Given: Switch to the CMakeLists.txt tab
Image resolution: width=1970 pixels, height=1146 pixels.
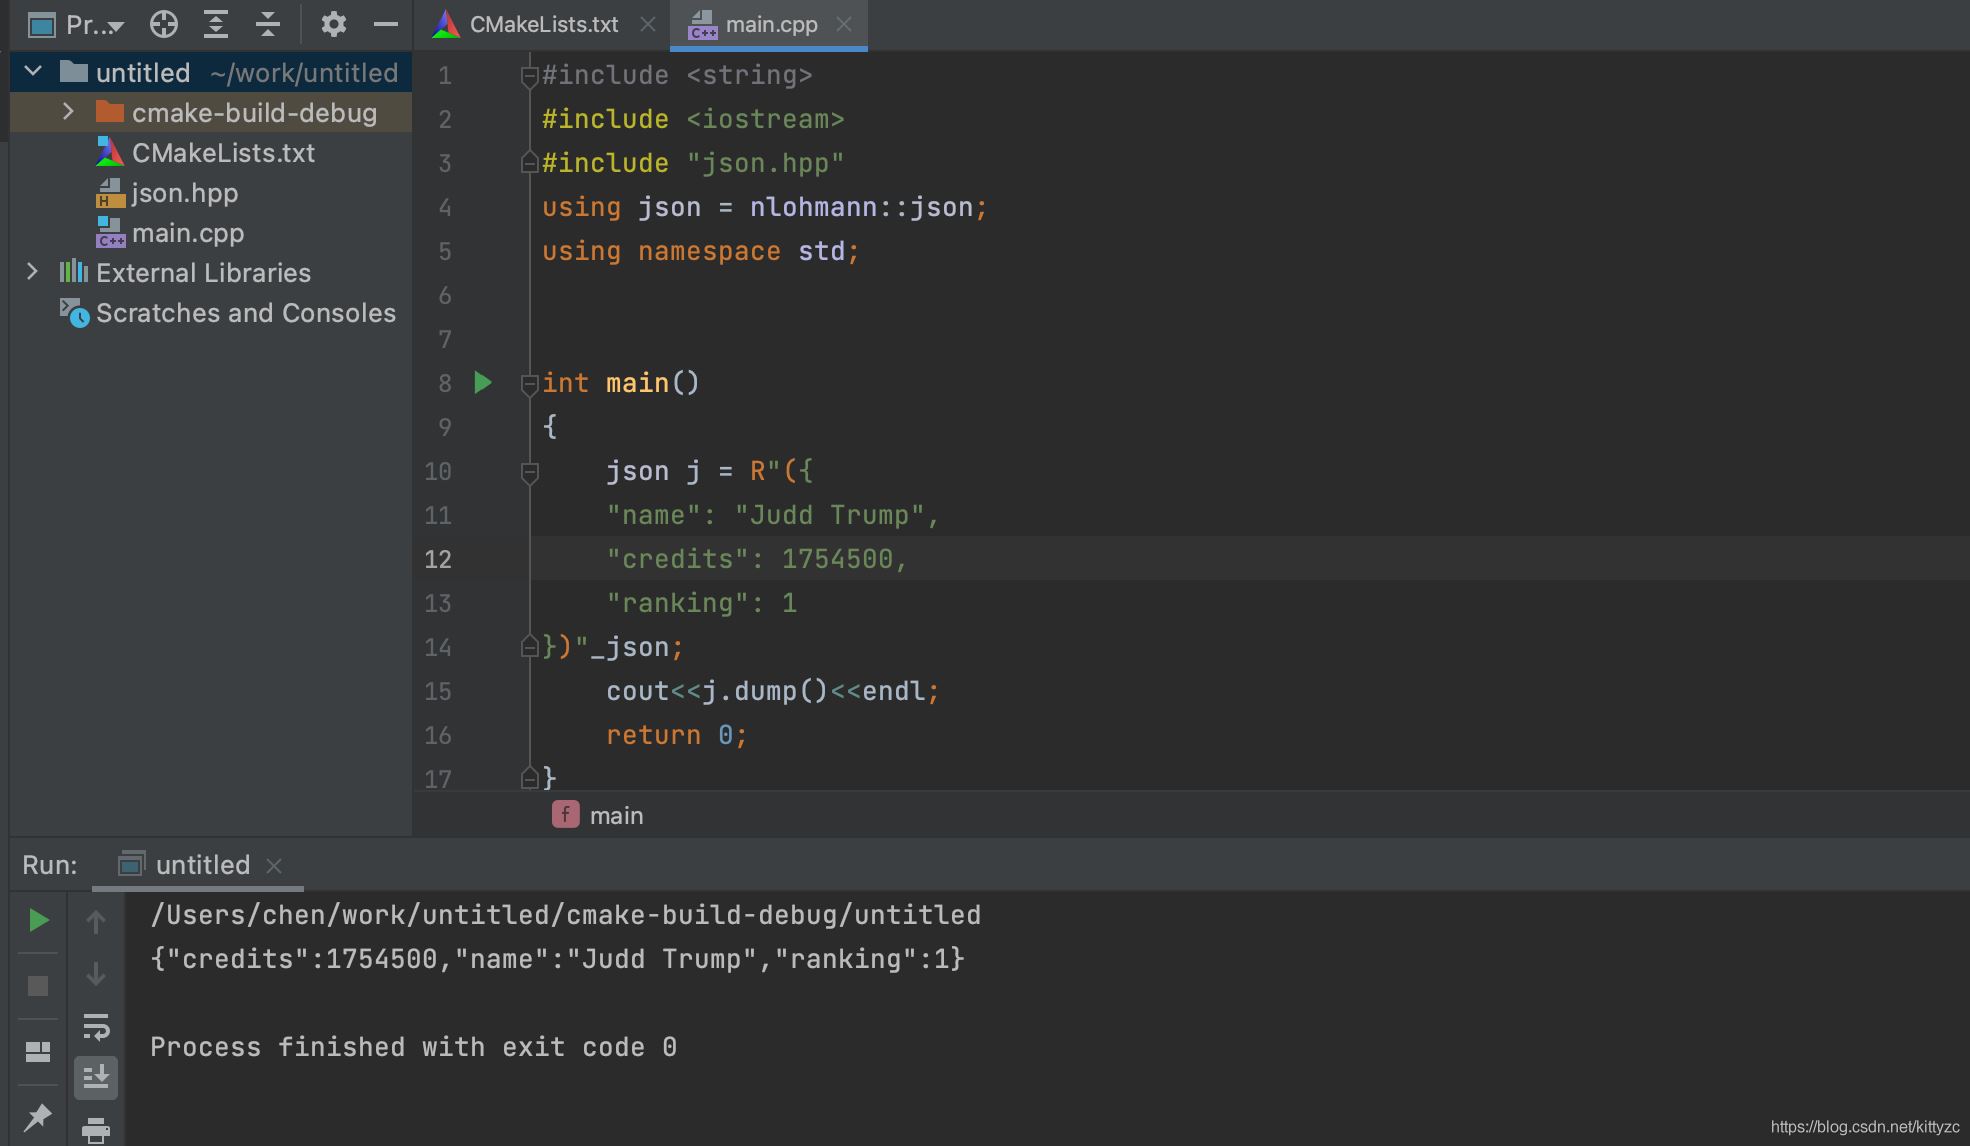Looking at the screenshot, I should pos(538,25).
